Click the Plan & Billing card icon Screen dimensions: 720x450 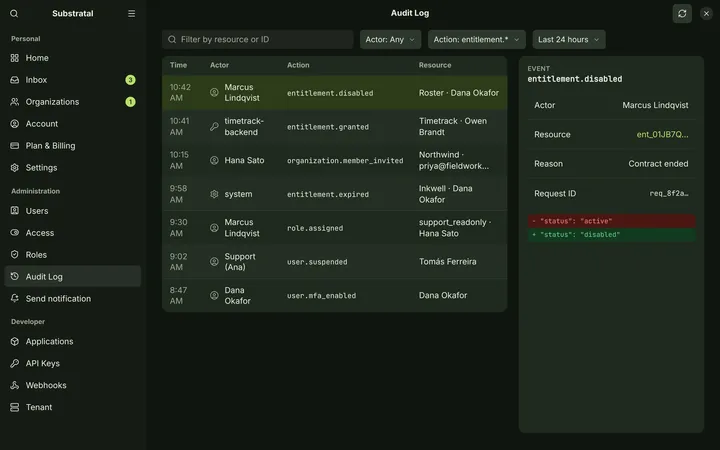click(x=15, y=146)
